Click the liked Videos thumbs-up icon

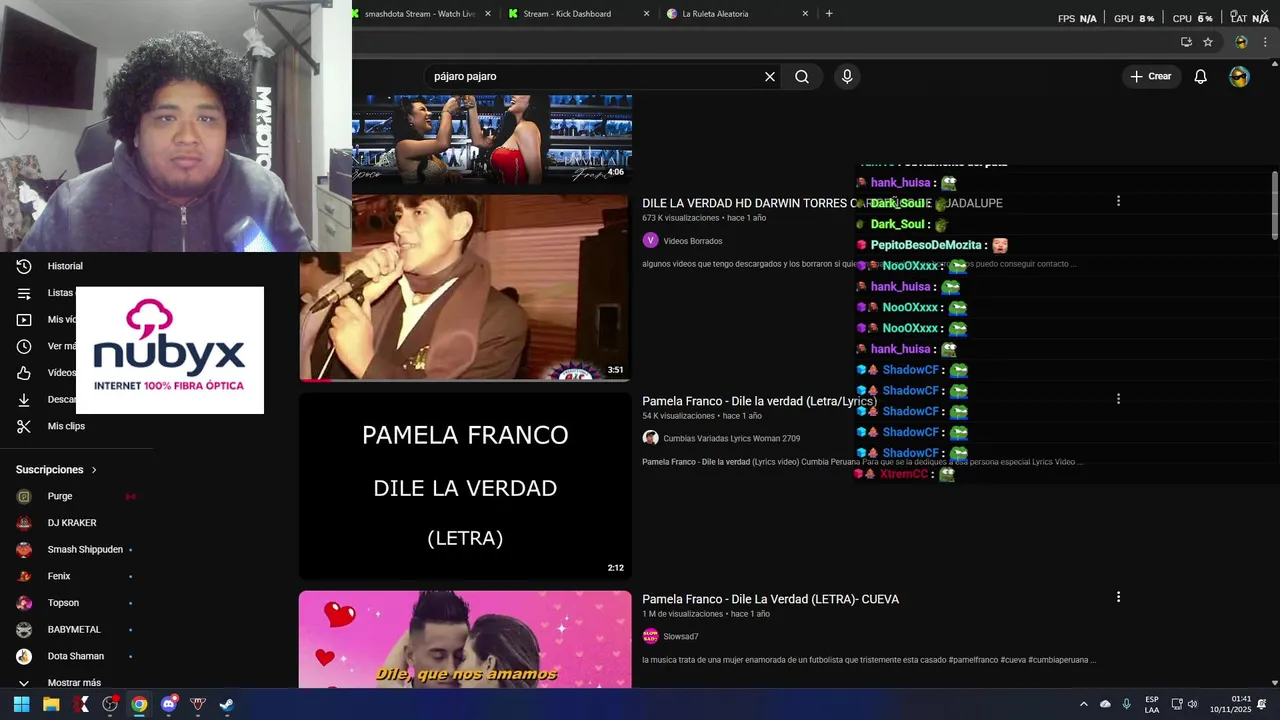[x=24, y=373]
